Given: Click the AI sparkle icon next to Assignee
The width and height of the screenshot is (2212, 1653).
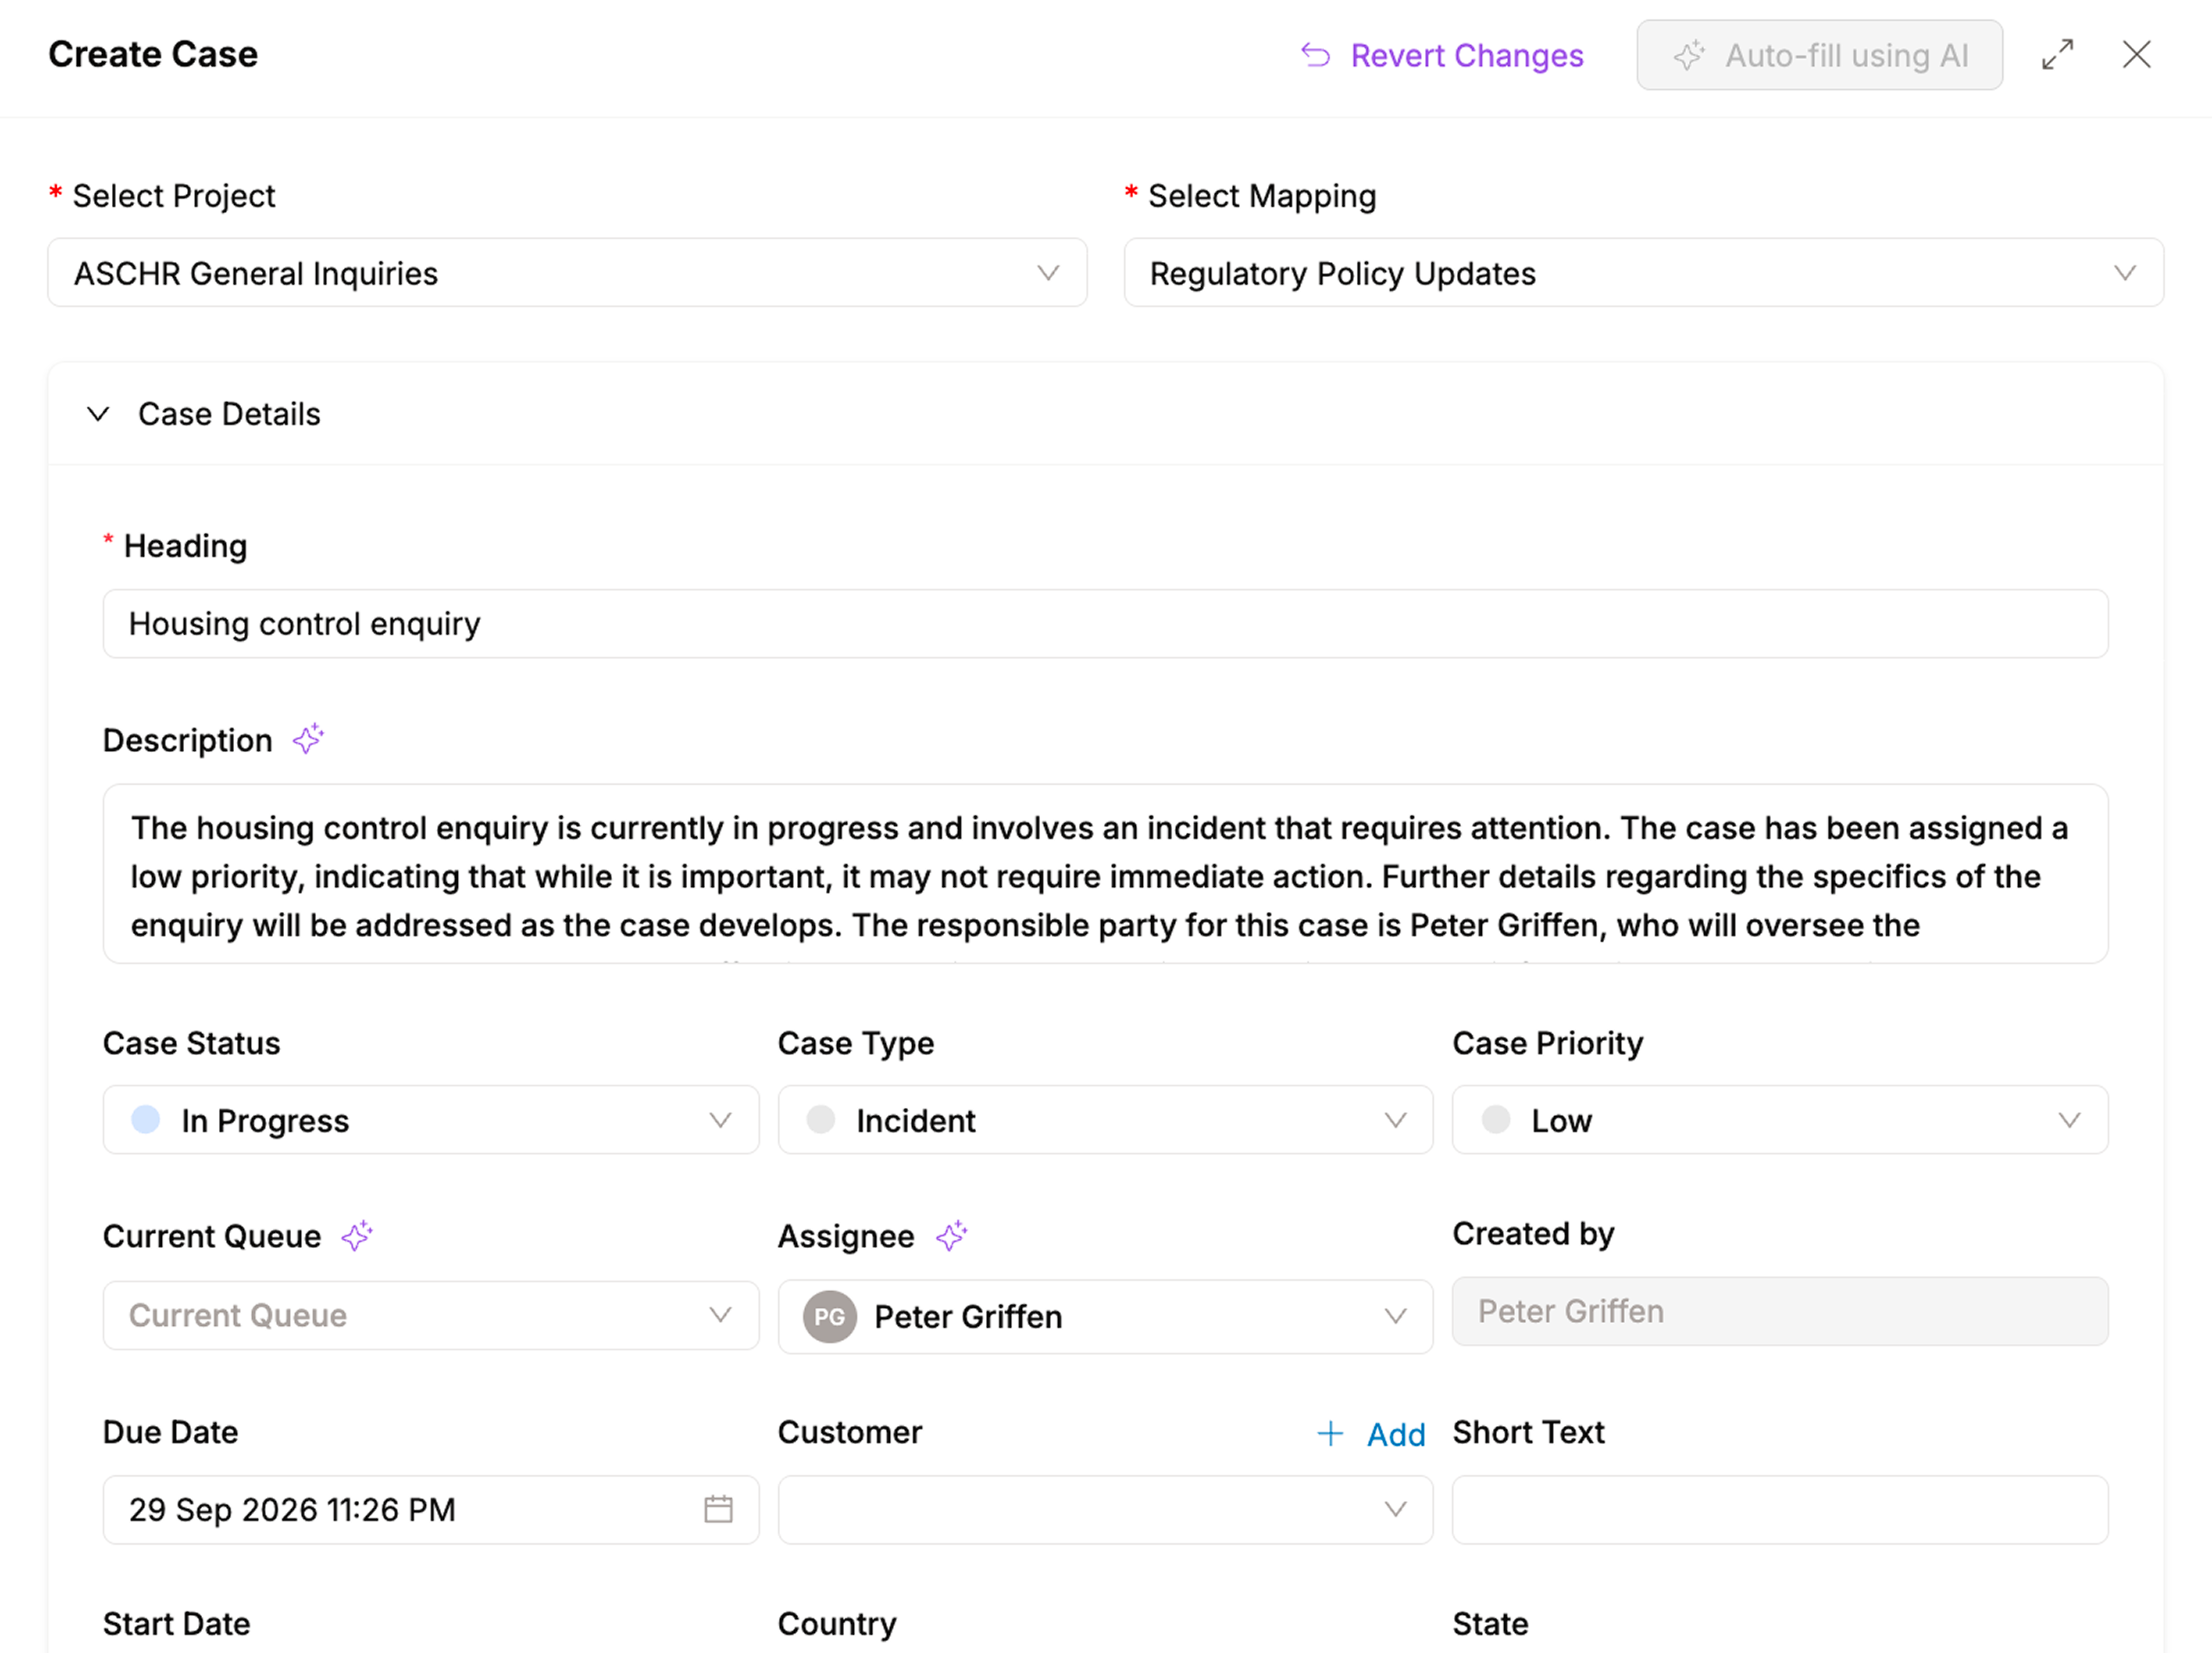Looking at the screenshot, I should (951, 1235).
